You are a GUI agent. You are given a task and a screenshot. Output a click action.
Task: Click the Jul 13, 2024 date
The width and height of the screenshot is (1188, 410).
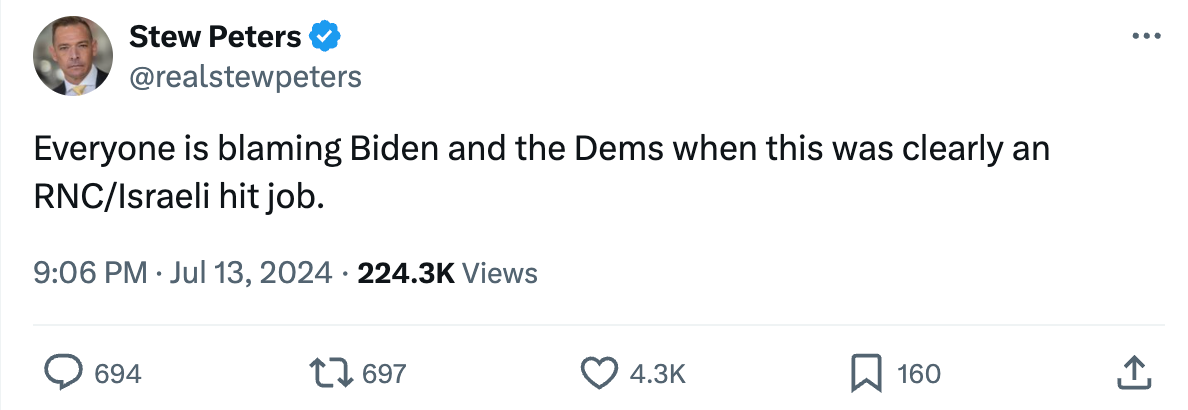point(252,272)
